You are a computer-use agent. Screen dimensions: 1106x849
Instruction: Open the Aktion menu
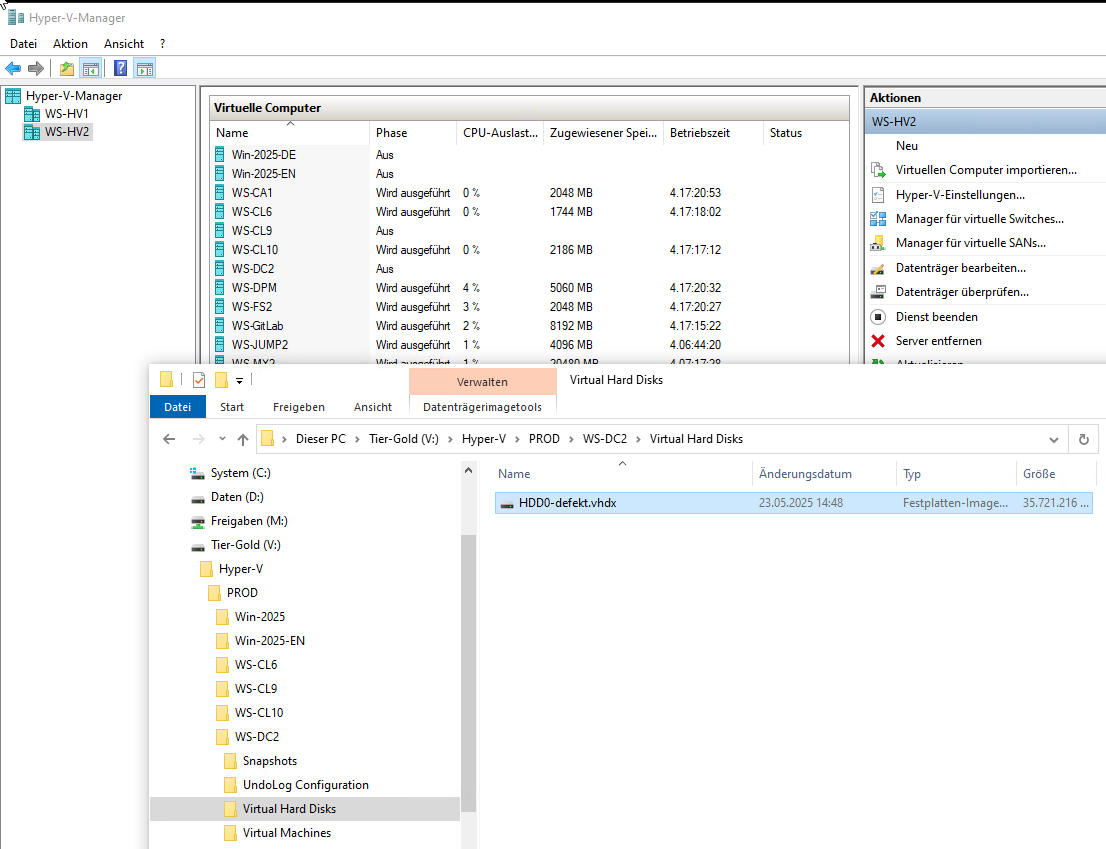[71, 44]
